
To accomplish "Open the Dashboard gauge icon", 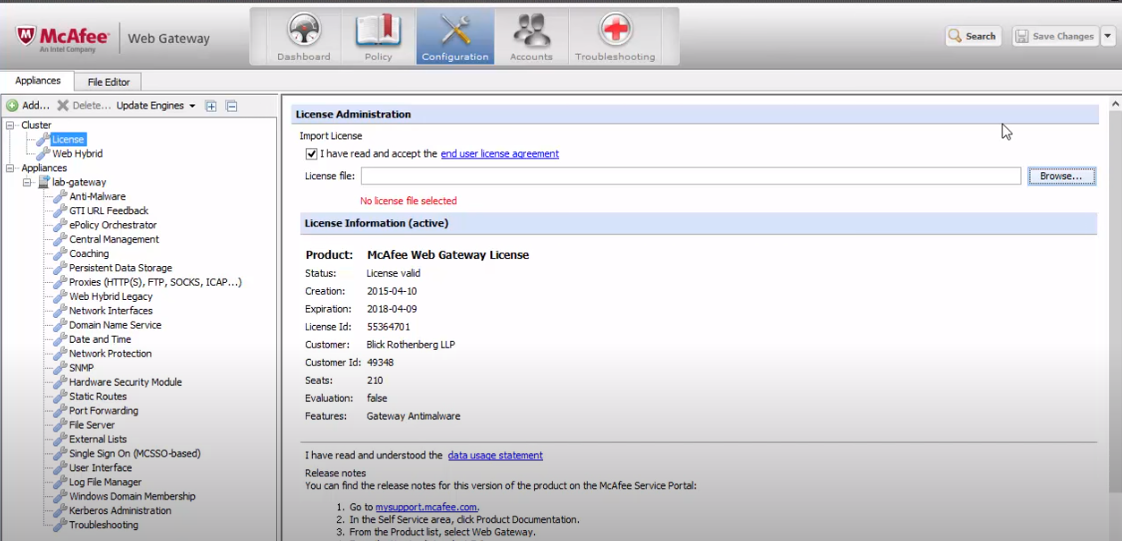I will point(303,31).
